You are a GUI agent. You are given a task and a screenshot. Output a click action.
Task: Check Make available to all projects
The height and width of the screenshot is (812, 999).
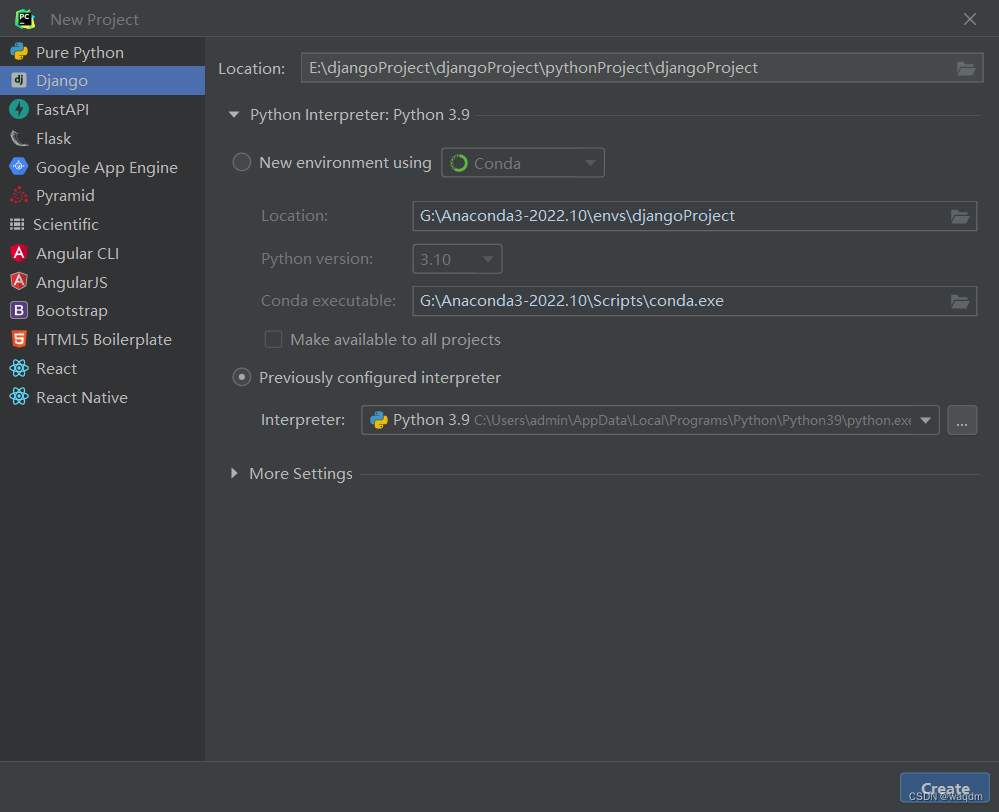tap(273, 339)
